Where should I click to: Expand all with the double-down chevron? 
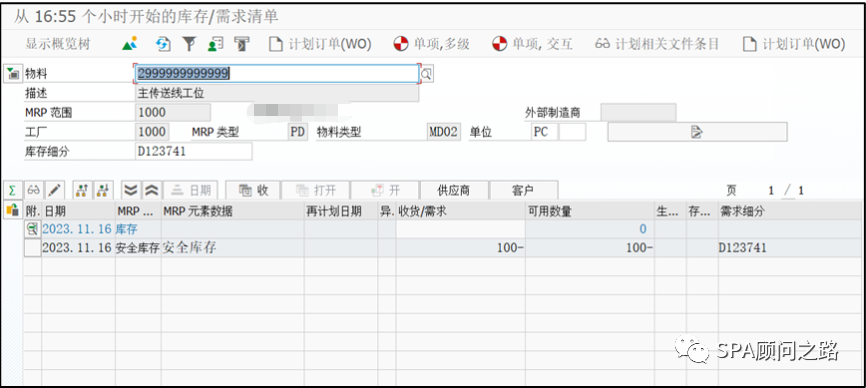[x=131, y=190]
